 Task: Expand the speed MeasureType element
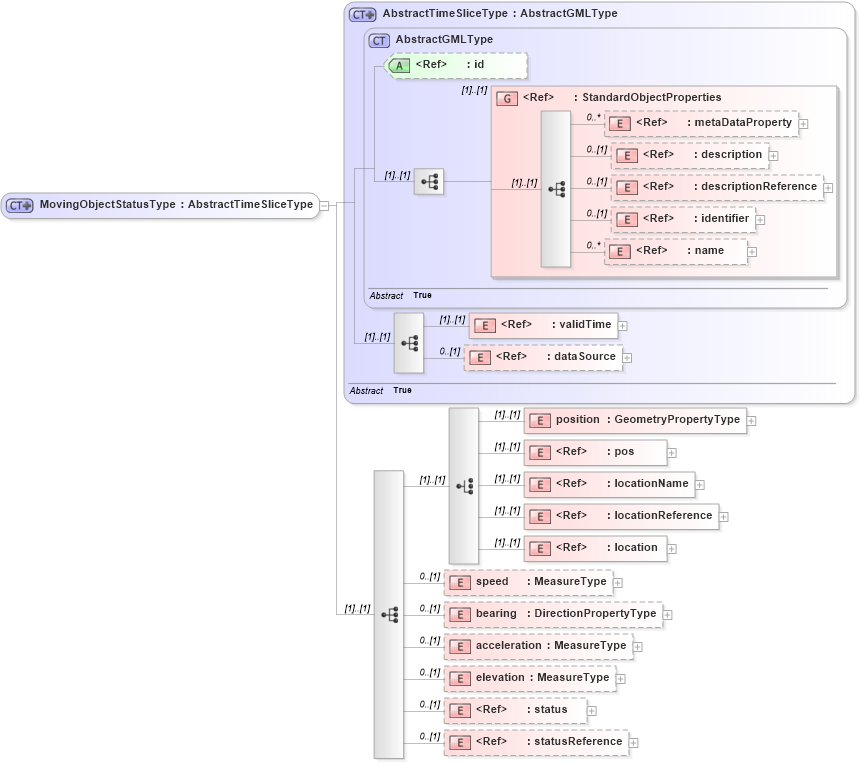617,583
